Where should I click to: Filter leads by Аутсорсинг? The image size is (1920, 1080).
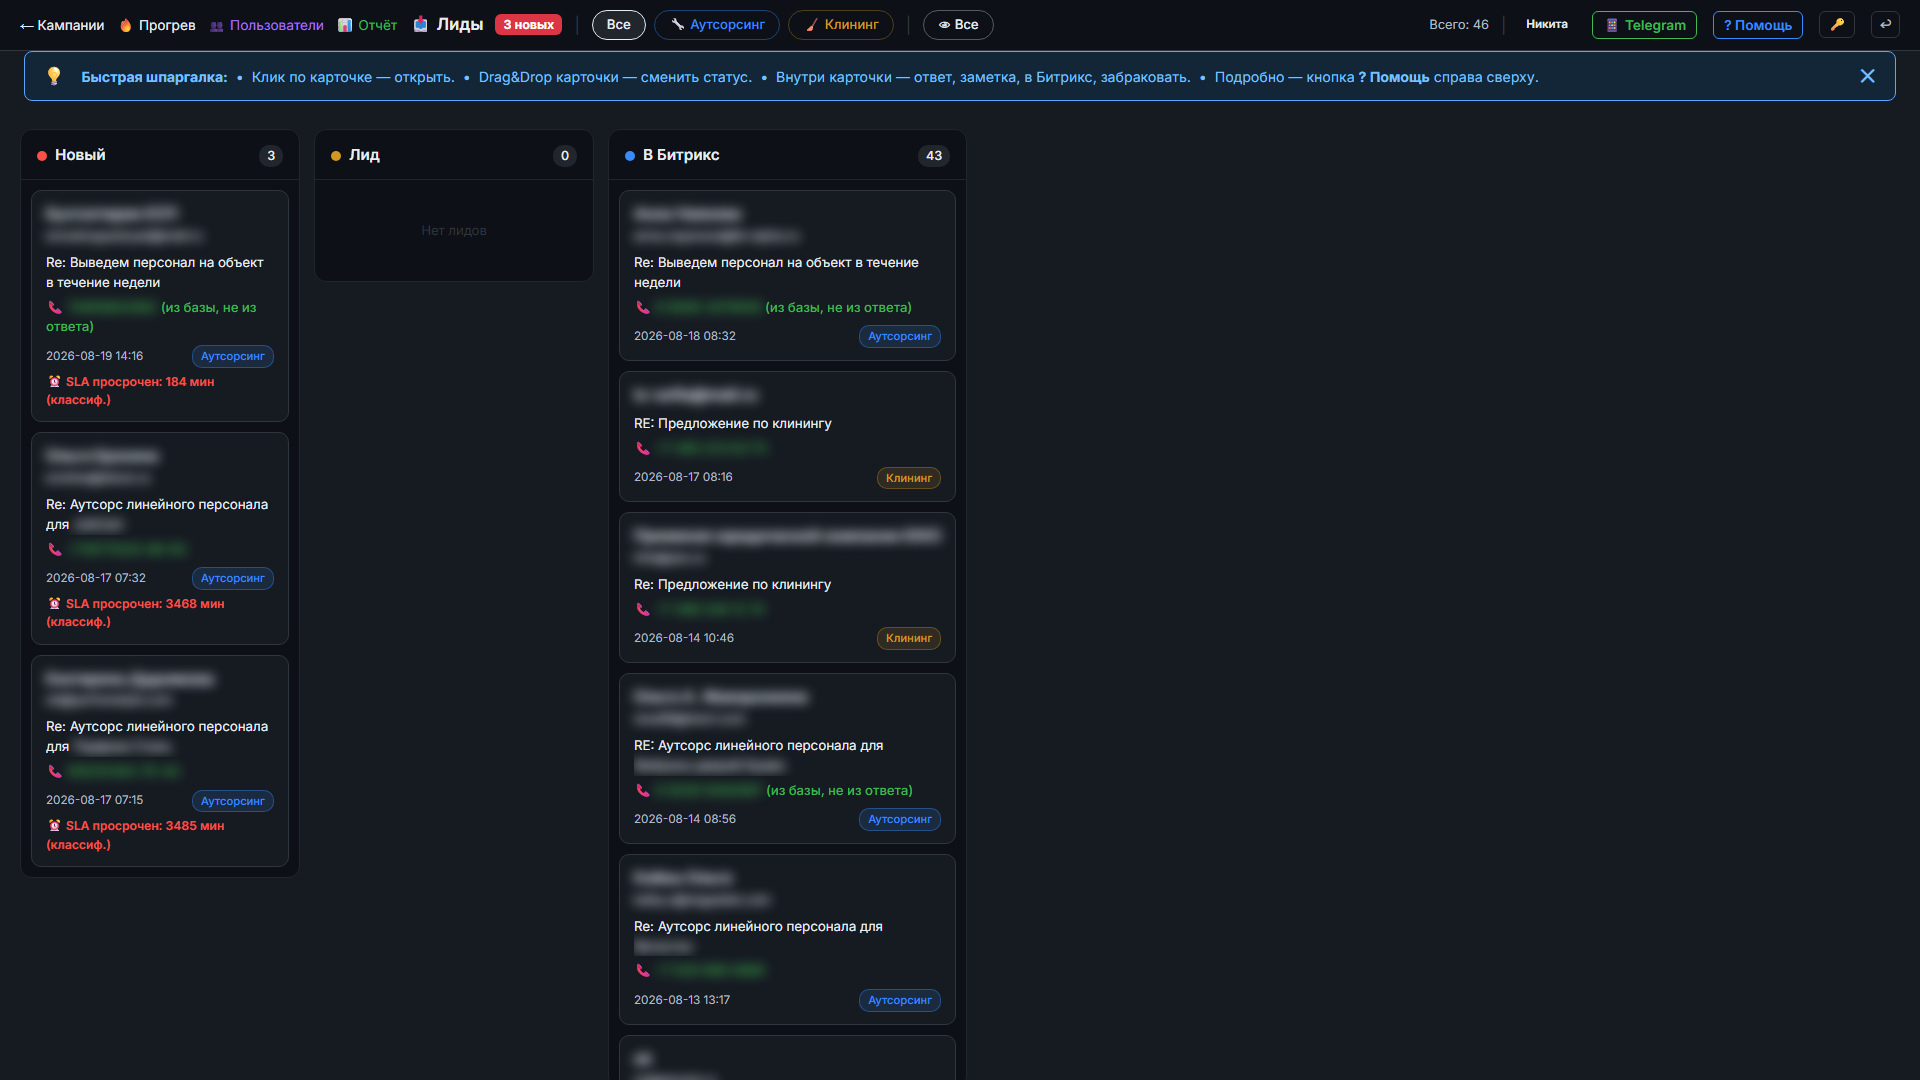[717, 25]
